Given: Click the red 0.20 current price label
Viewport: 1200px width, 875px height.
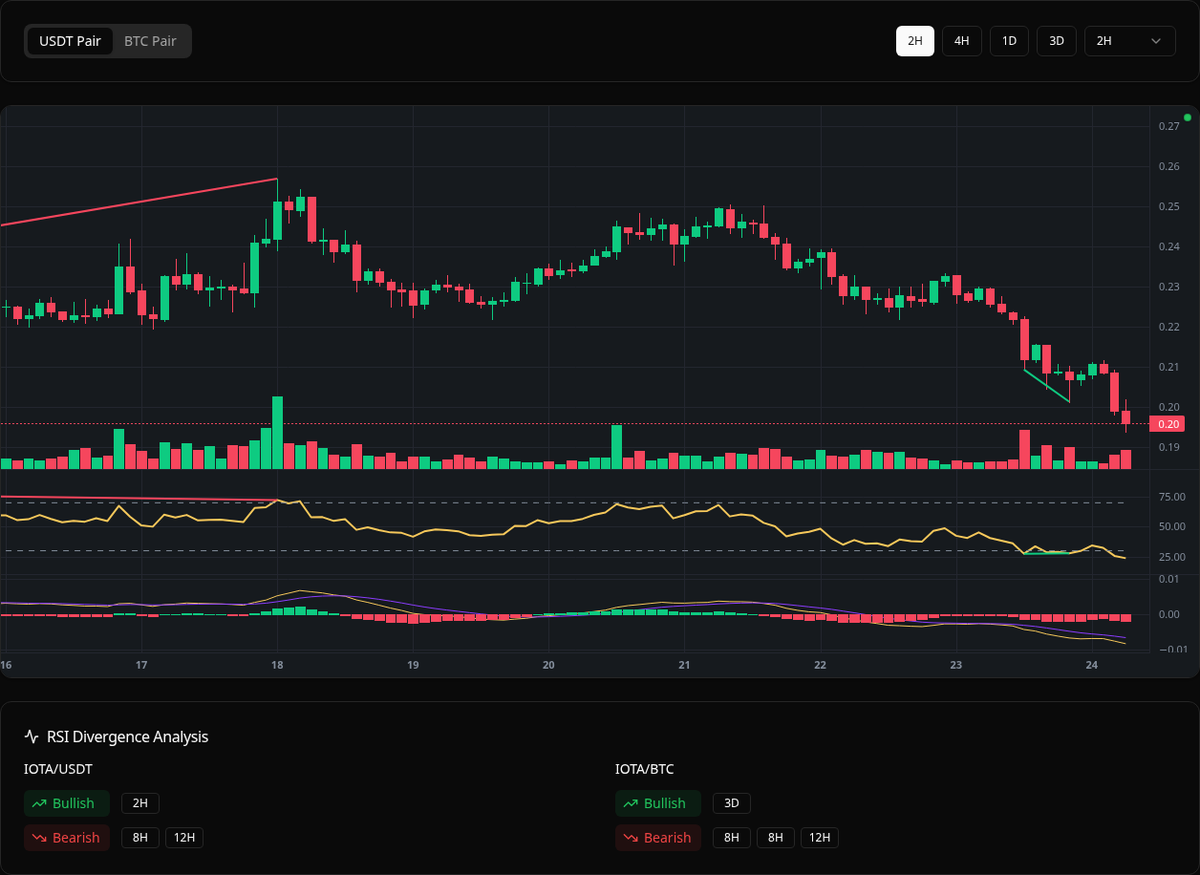Looking at the screenshot, I should click(x=1168, y=424).
